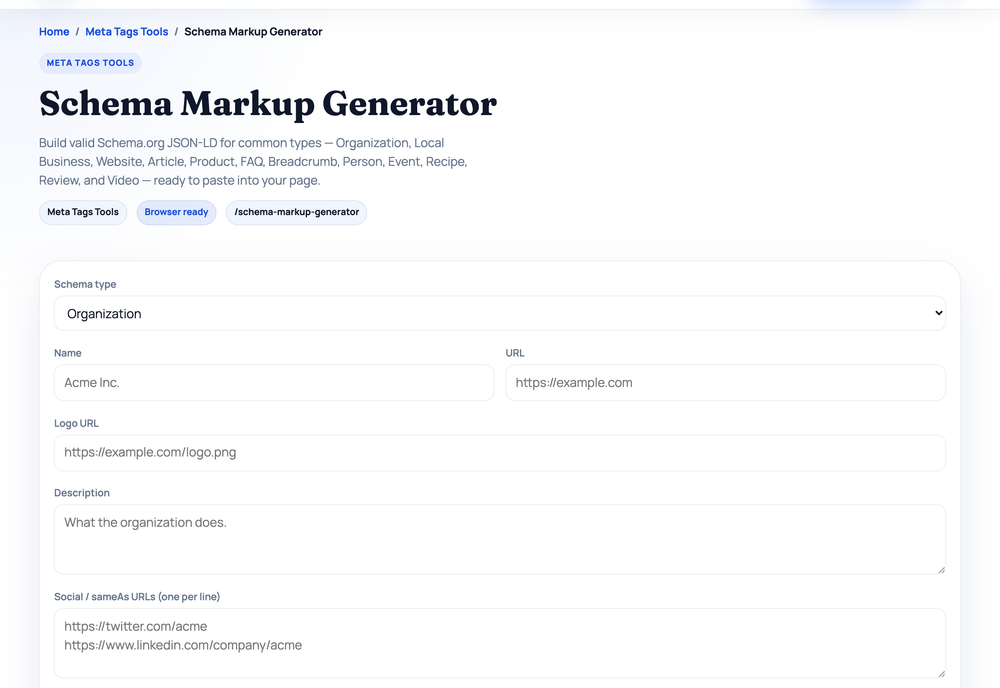Image resolution: width=1000 pixels, height=688 pixels.
Task: Click the Logo URL label
Action: tap(76, 423)
